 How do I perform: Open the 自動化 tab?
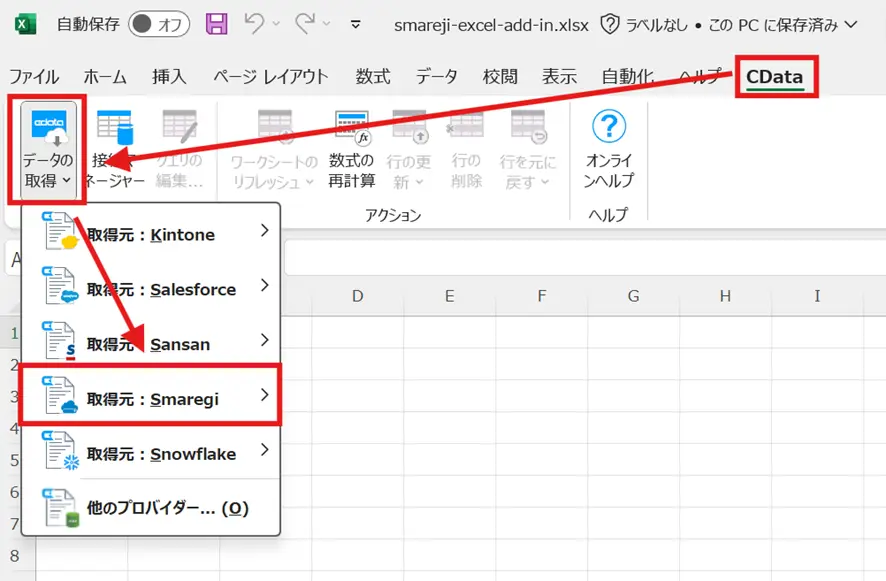[x=628, y=76]
